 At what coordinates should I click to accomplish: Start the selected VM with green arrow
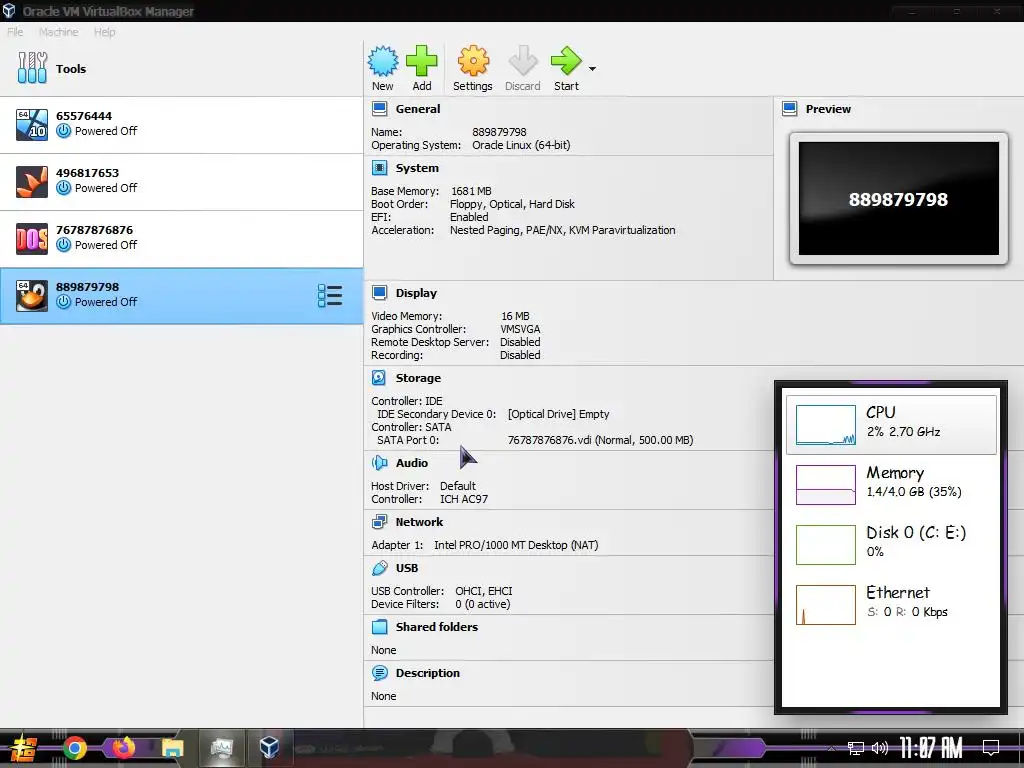[566, 61]
